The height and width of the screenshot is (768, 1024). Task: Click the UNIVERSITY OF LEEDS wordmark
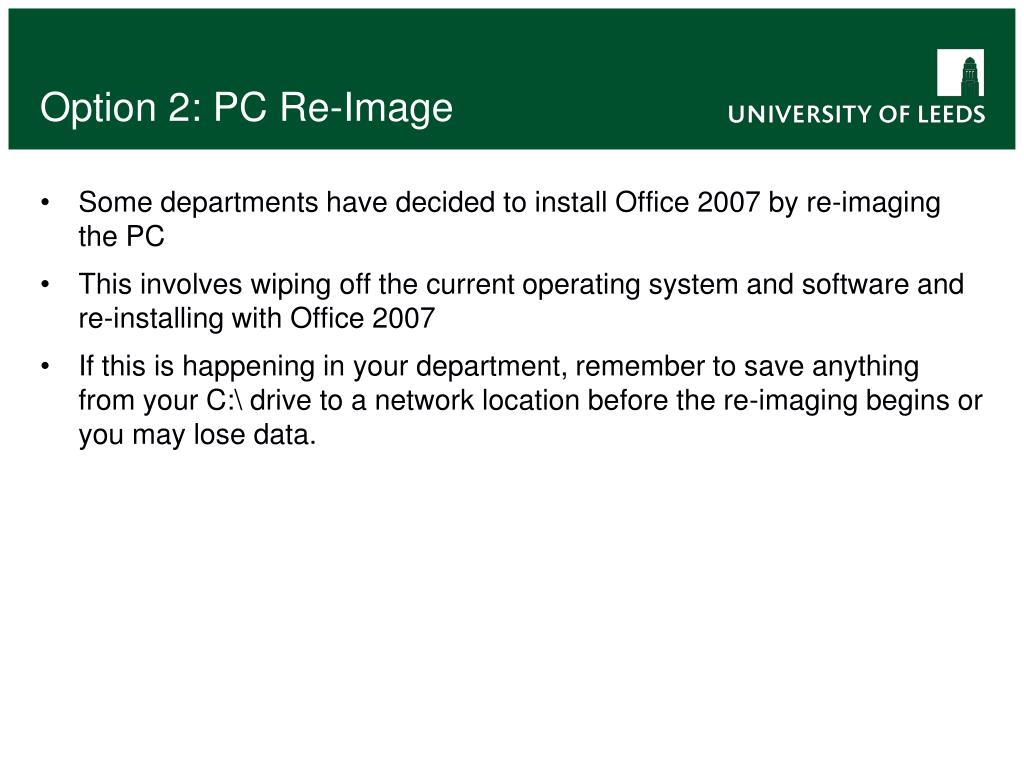(856, 114)
